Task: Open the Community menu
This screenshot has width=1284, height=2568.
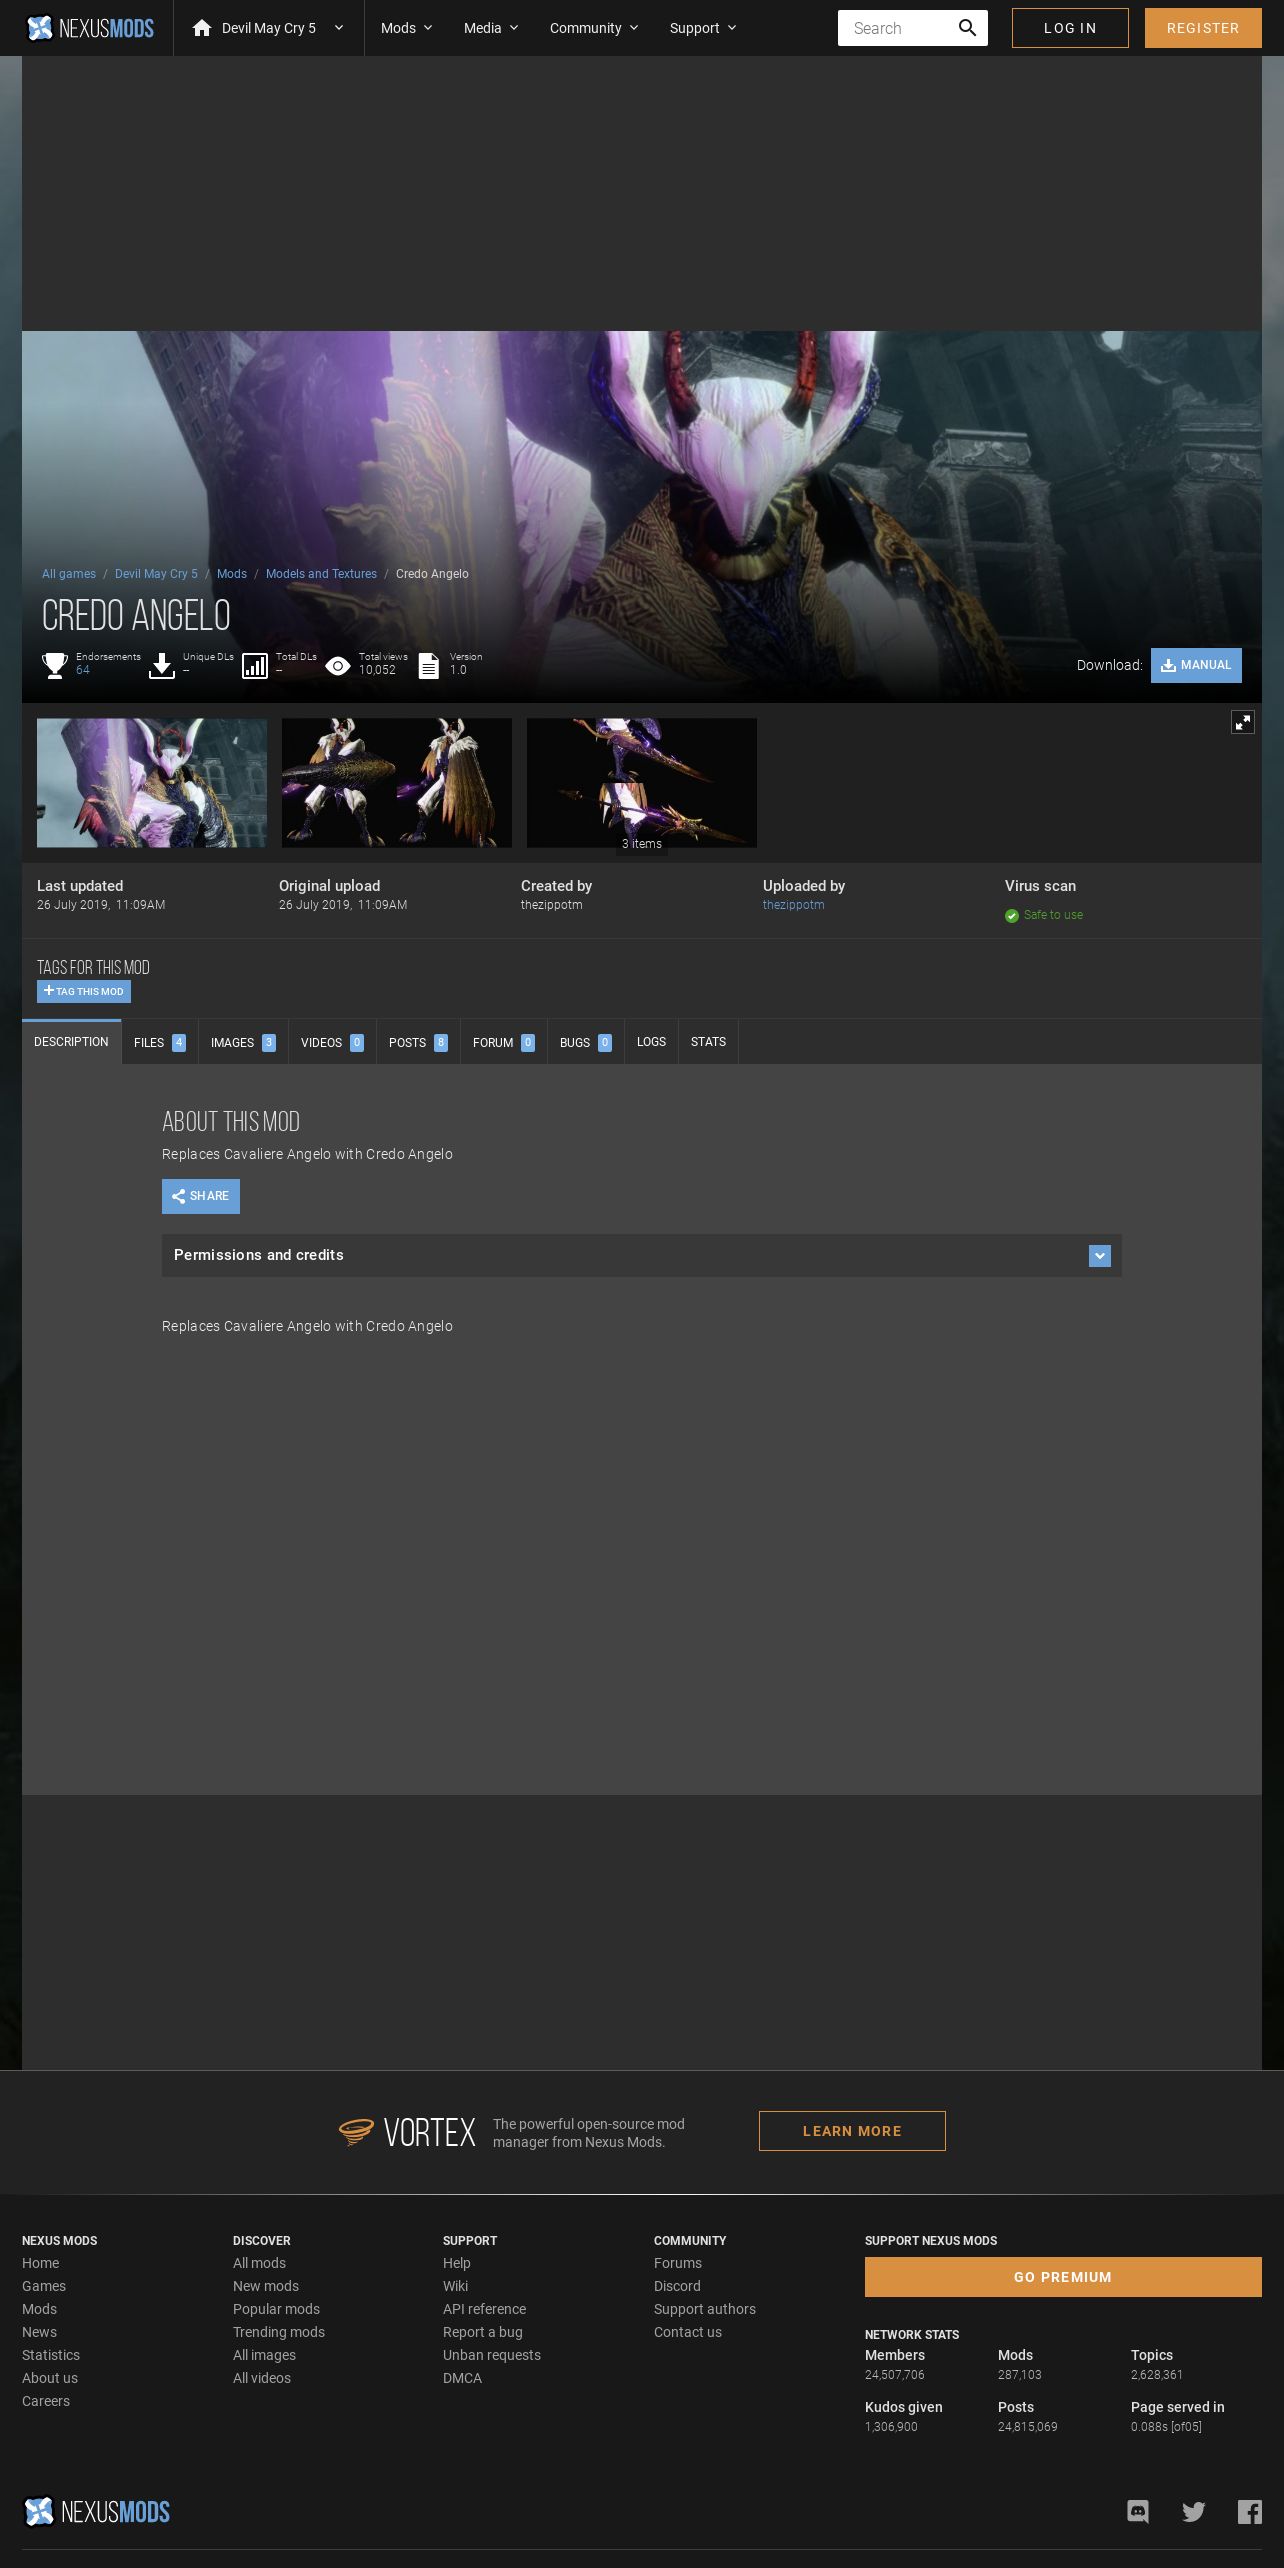Action: 594,28
